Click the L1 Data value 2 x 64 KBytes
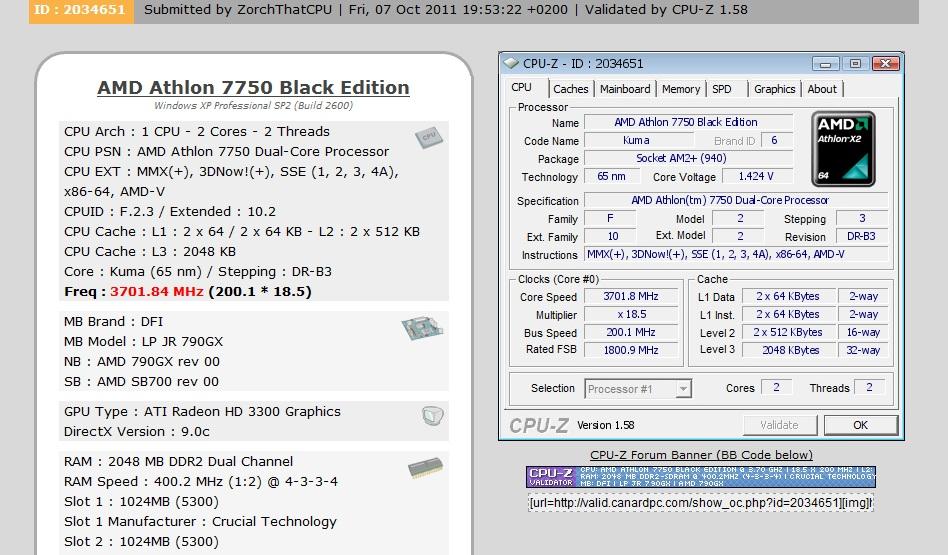This screenshot has height=555, width=948. point(788,296)
